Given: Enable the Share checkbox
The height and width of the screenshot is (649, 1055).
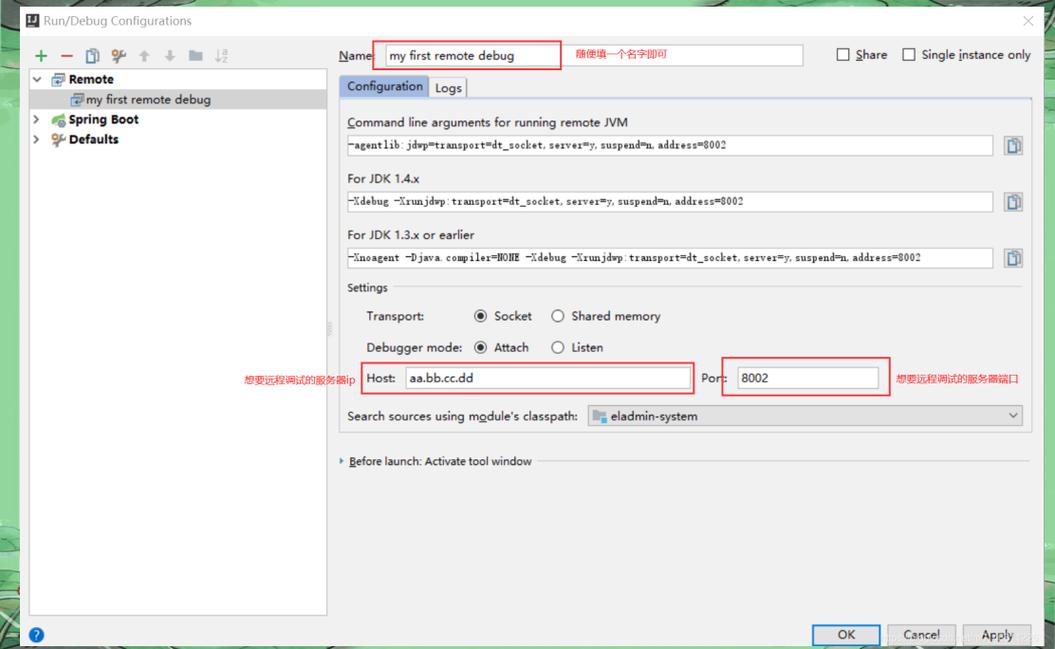Looking at the screenshot, I should coord(842,54).
